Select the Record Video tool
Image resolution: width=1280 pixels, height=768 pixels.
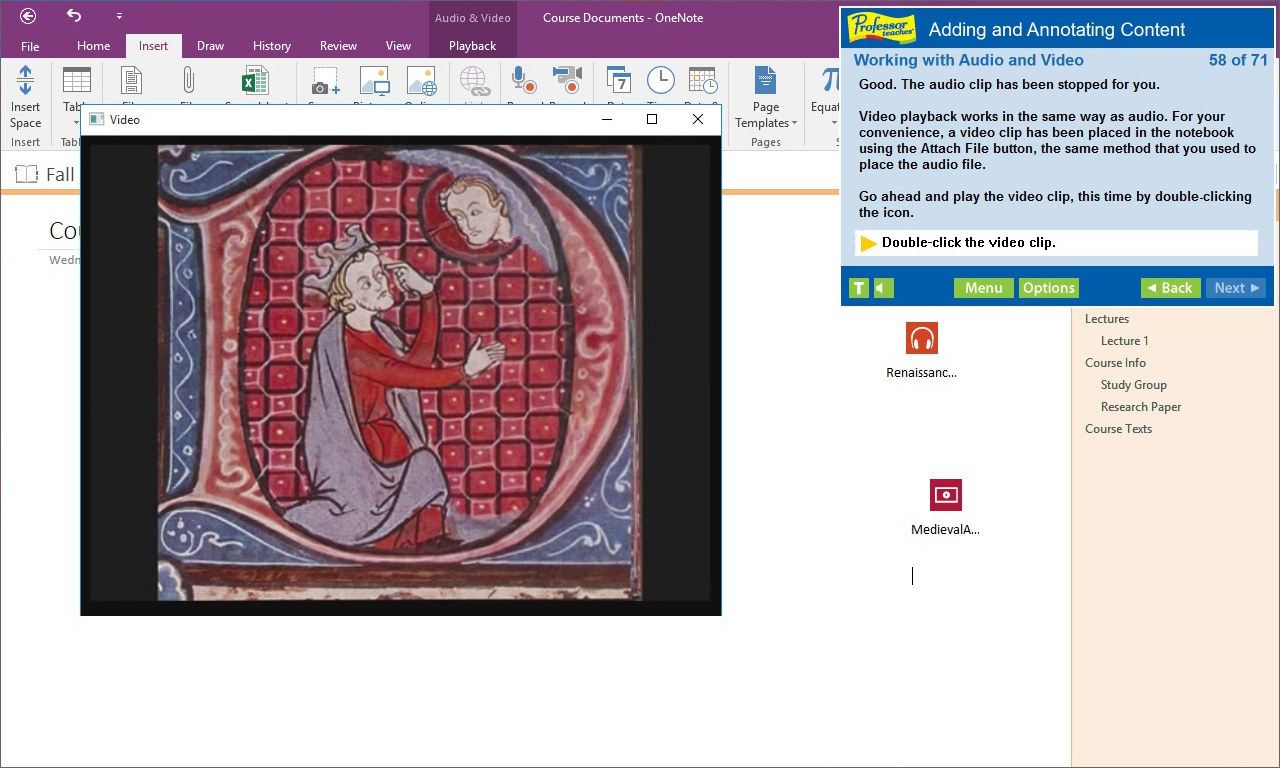click(x=568, y=80)
